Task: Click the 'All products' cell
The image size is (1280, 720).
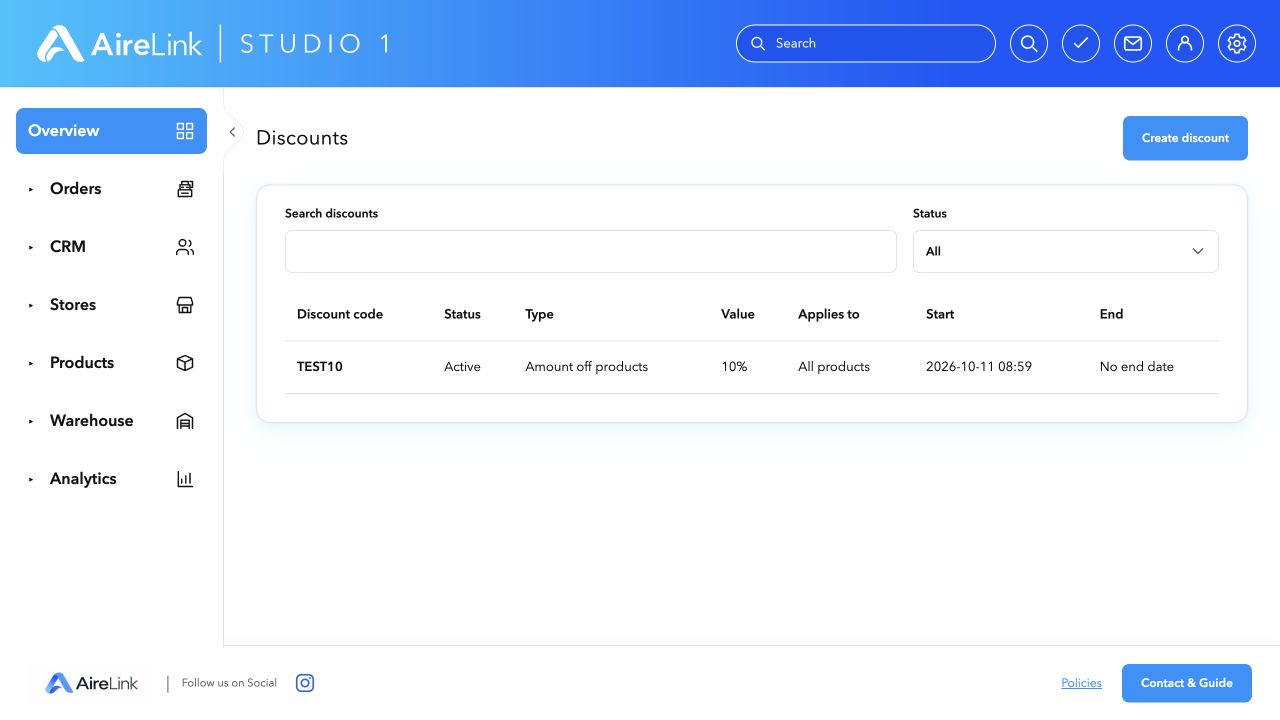Action: (x=834, y=367)
